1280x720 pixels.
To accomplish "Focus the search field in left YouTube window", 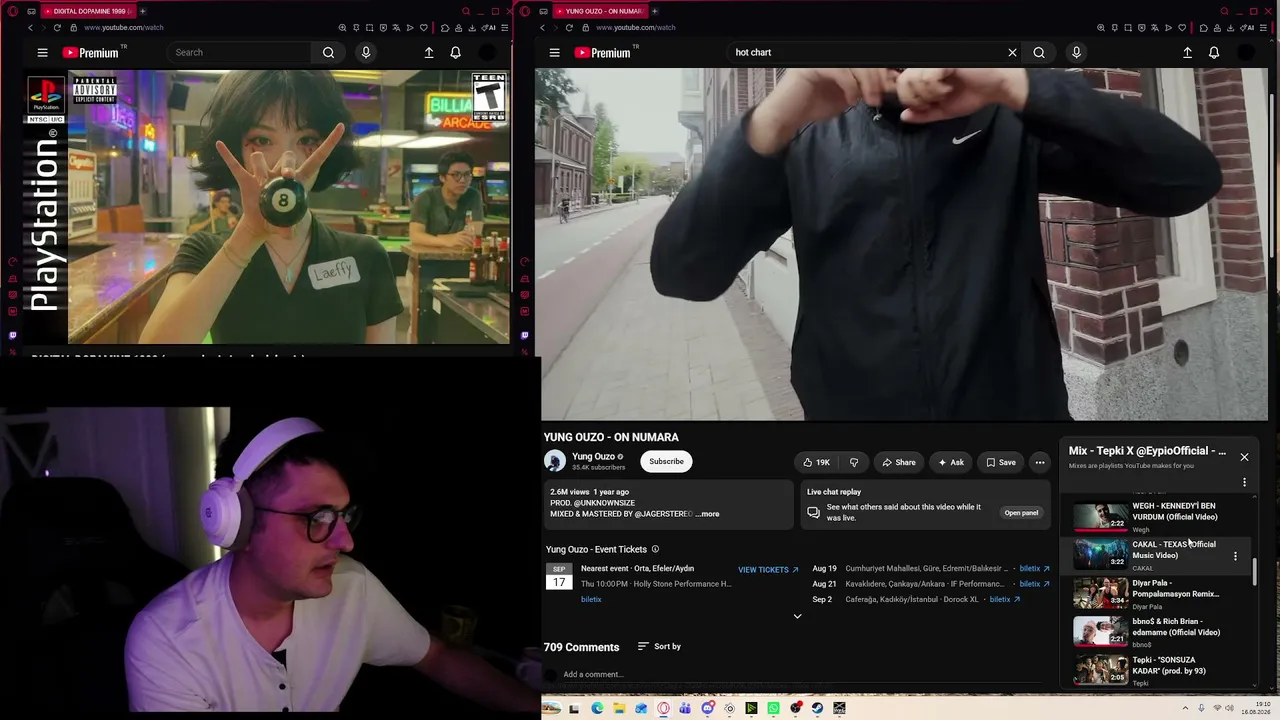I will (x=240, y=52).
